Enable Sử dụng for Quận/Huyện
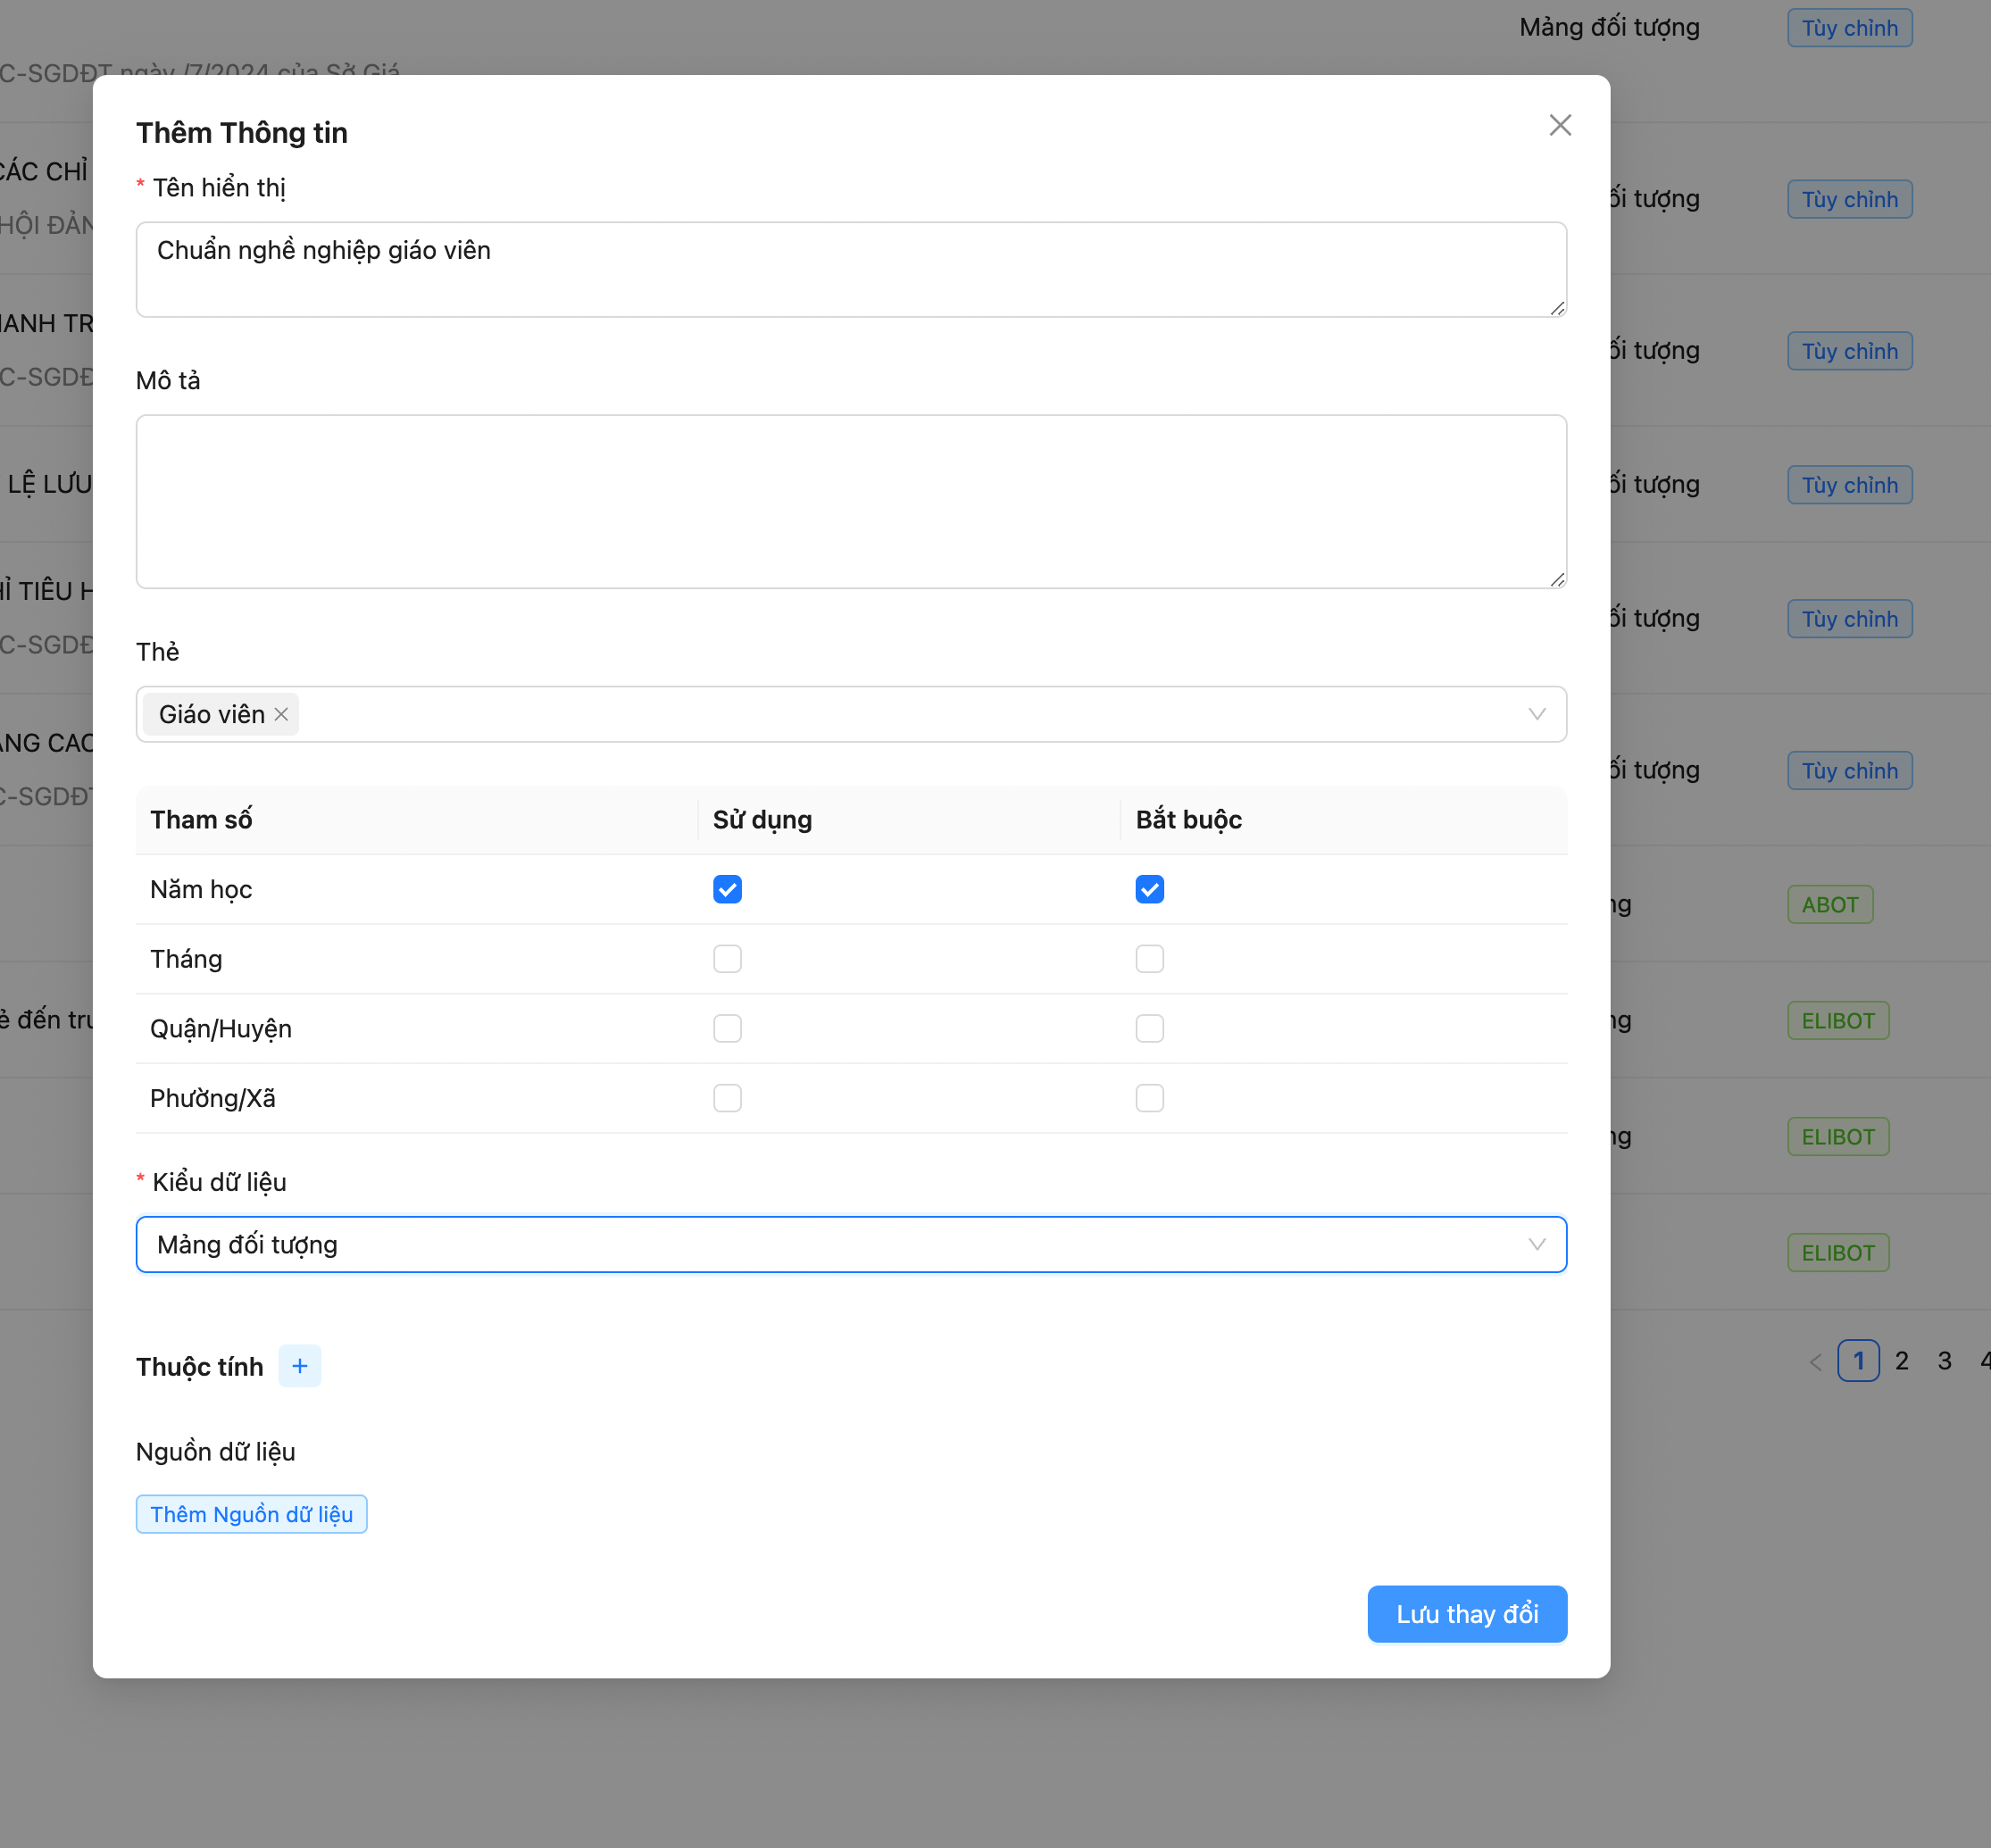The image size is (1991, 1848). click(727, 1028)
